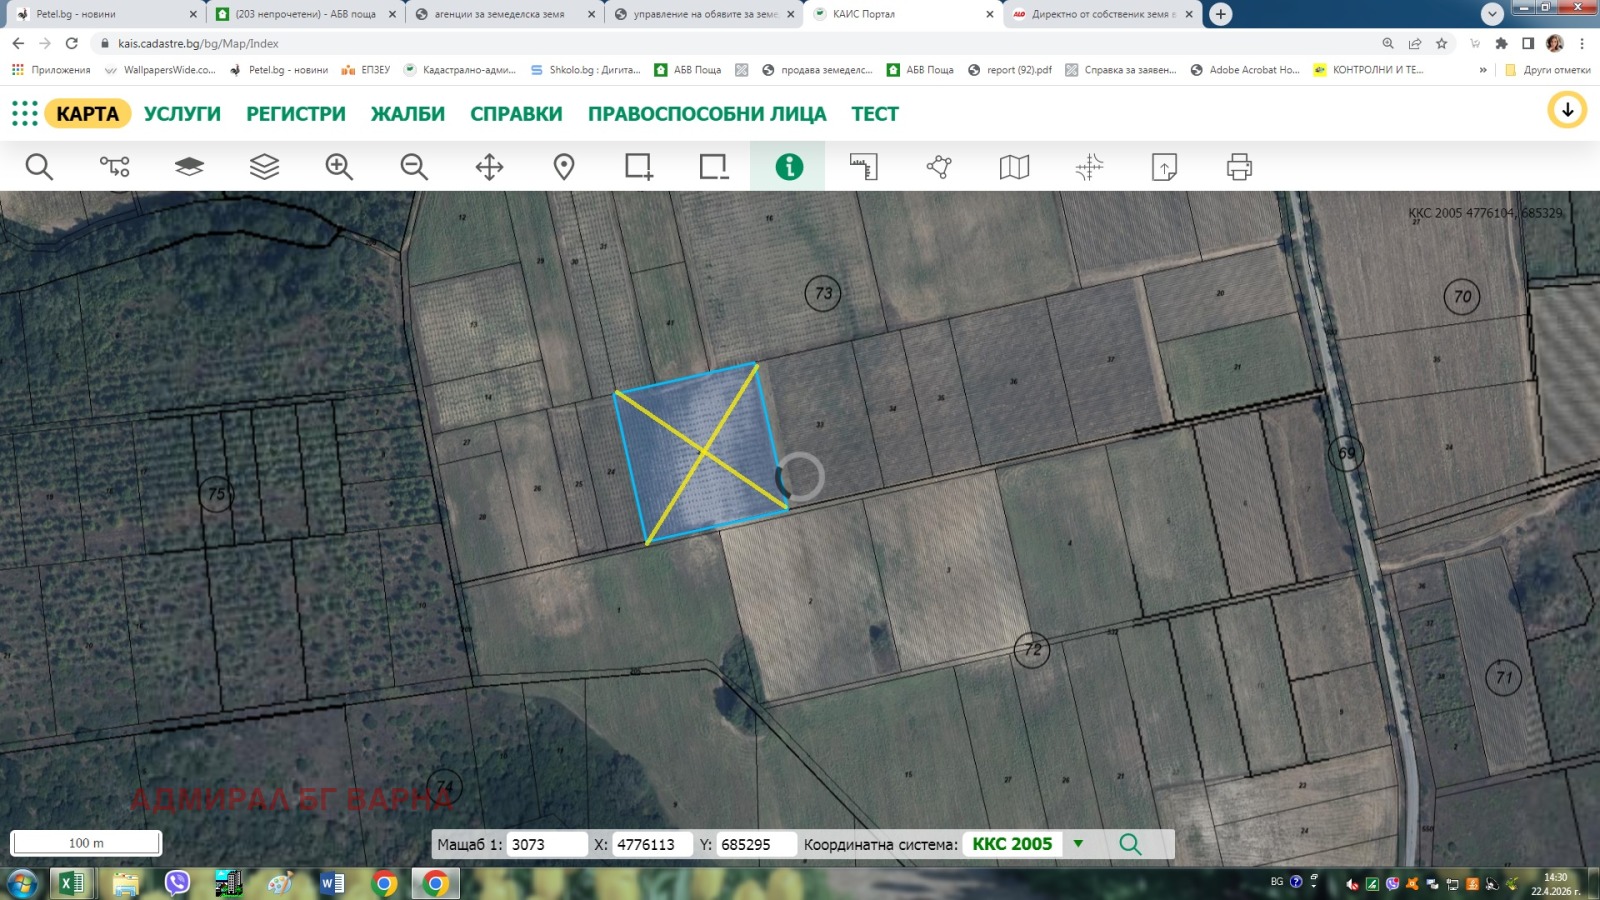The width and height of the screenshot is (1600, 900).
Task: Select the zoom out tool
Action: pos(414,166)
